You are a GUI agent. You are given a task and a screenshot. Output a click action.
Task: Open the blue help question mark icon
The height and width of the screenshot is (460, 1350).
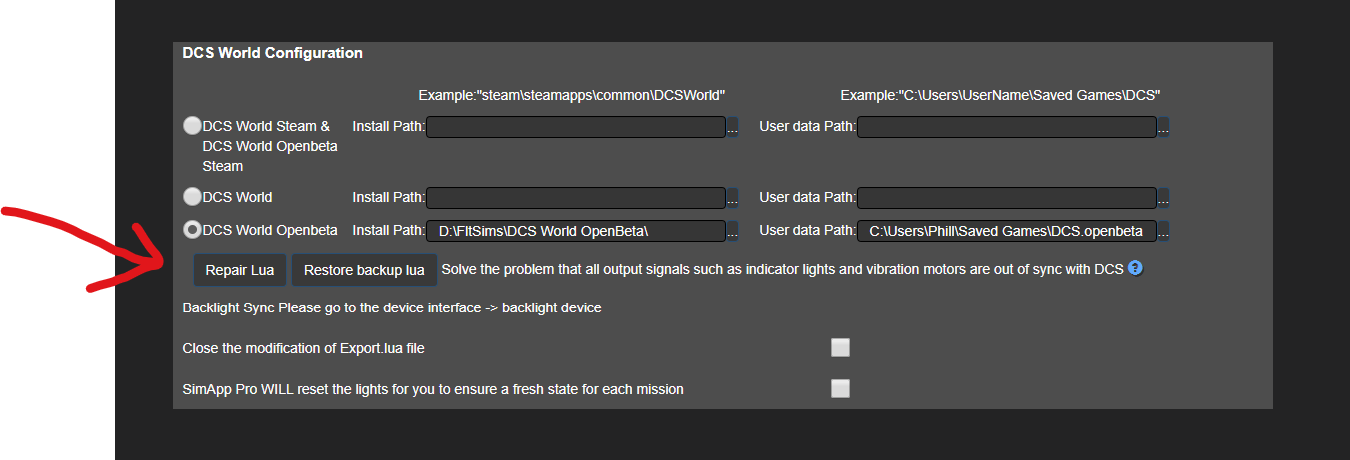tap(1135, 268)
